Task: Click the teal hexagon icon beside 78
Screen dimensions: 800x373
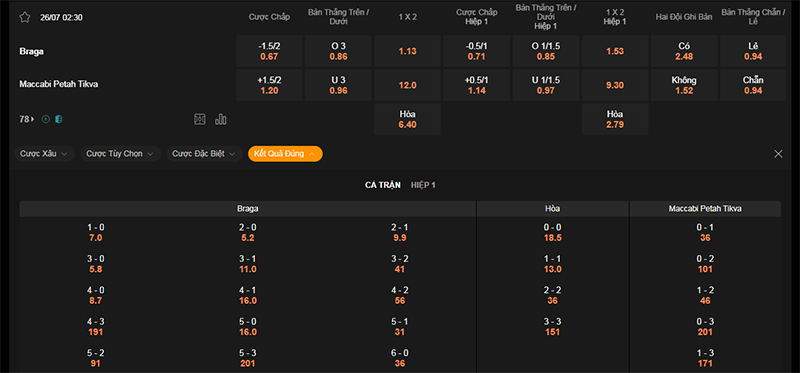Action: (x=59, y=119)
